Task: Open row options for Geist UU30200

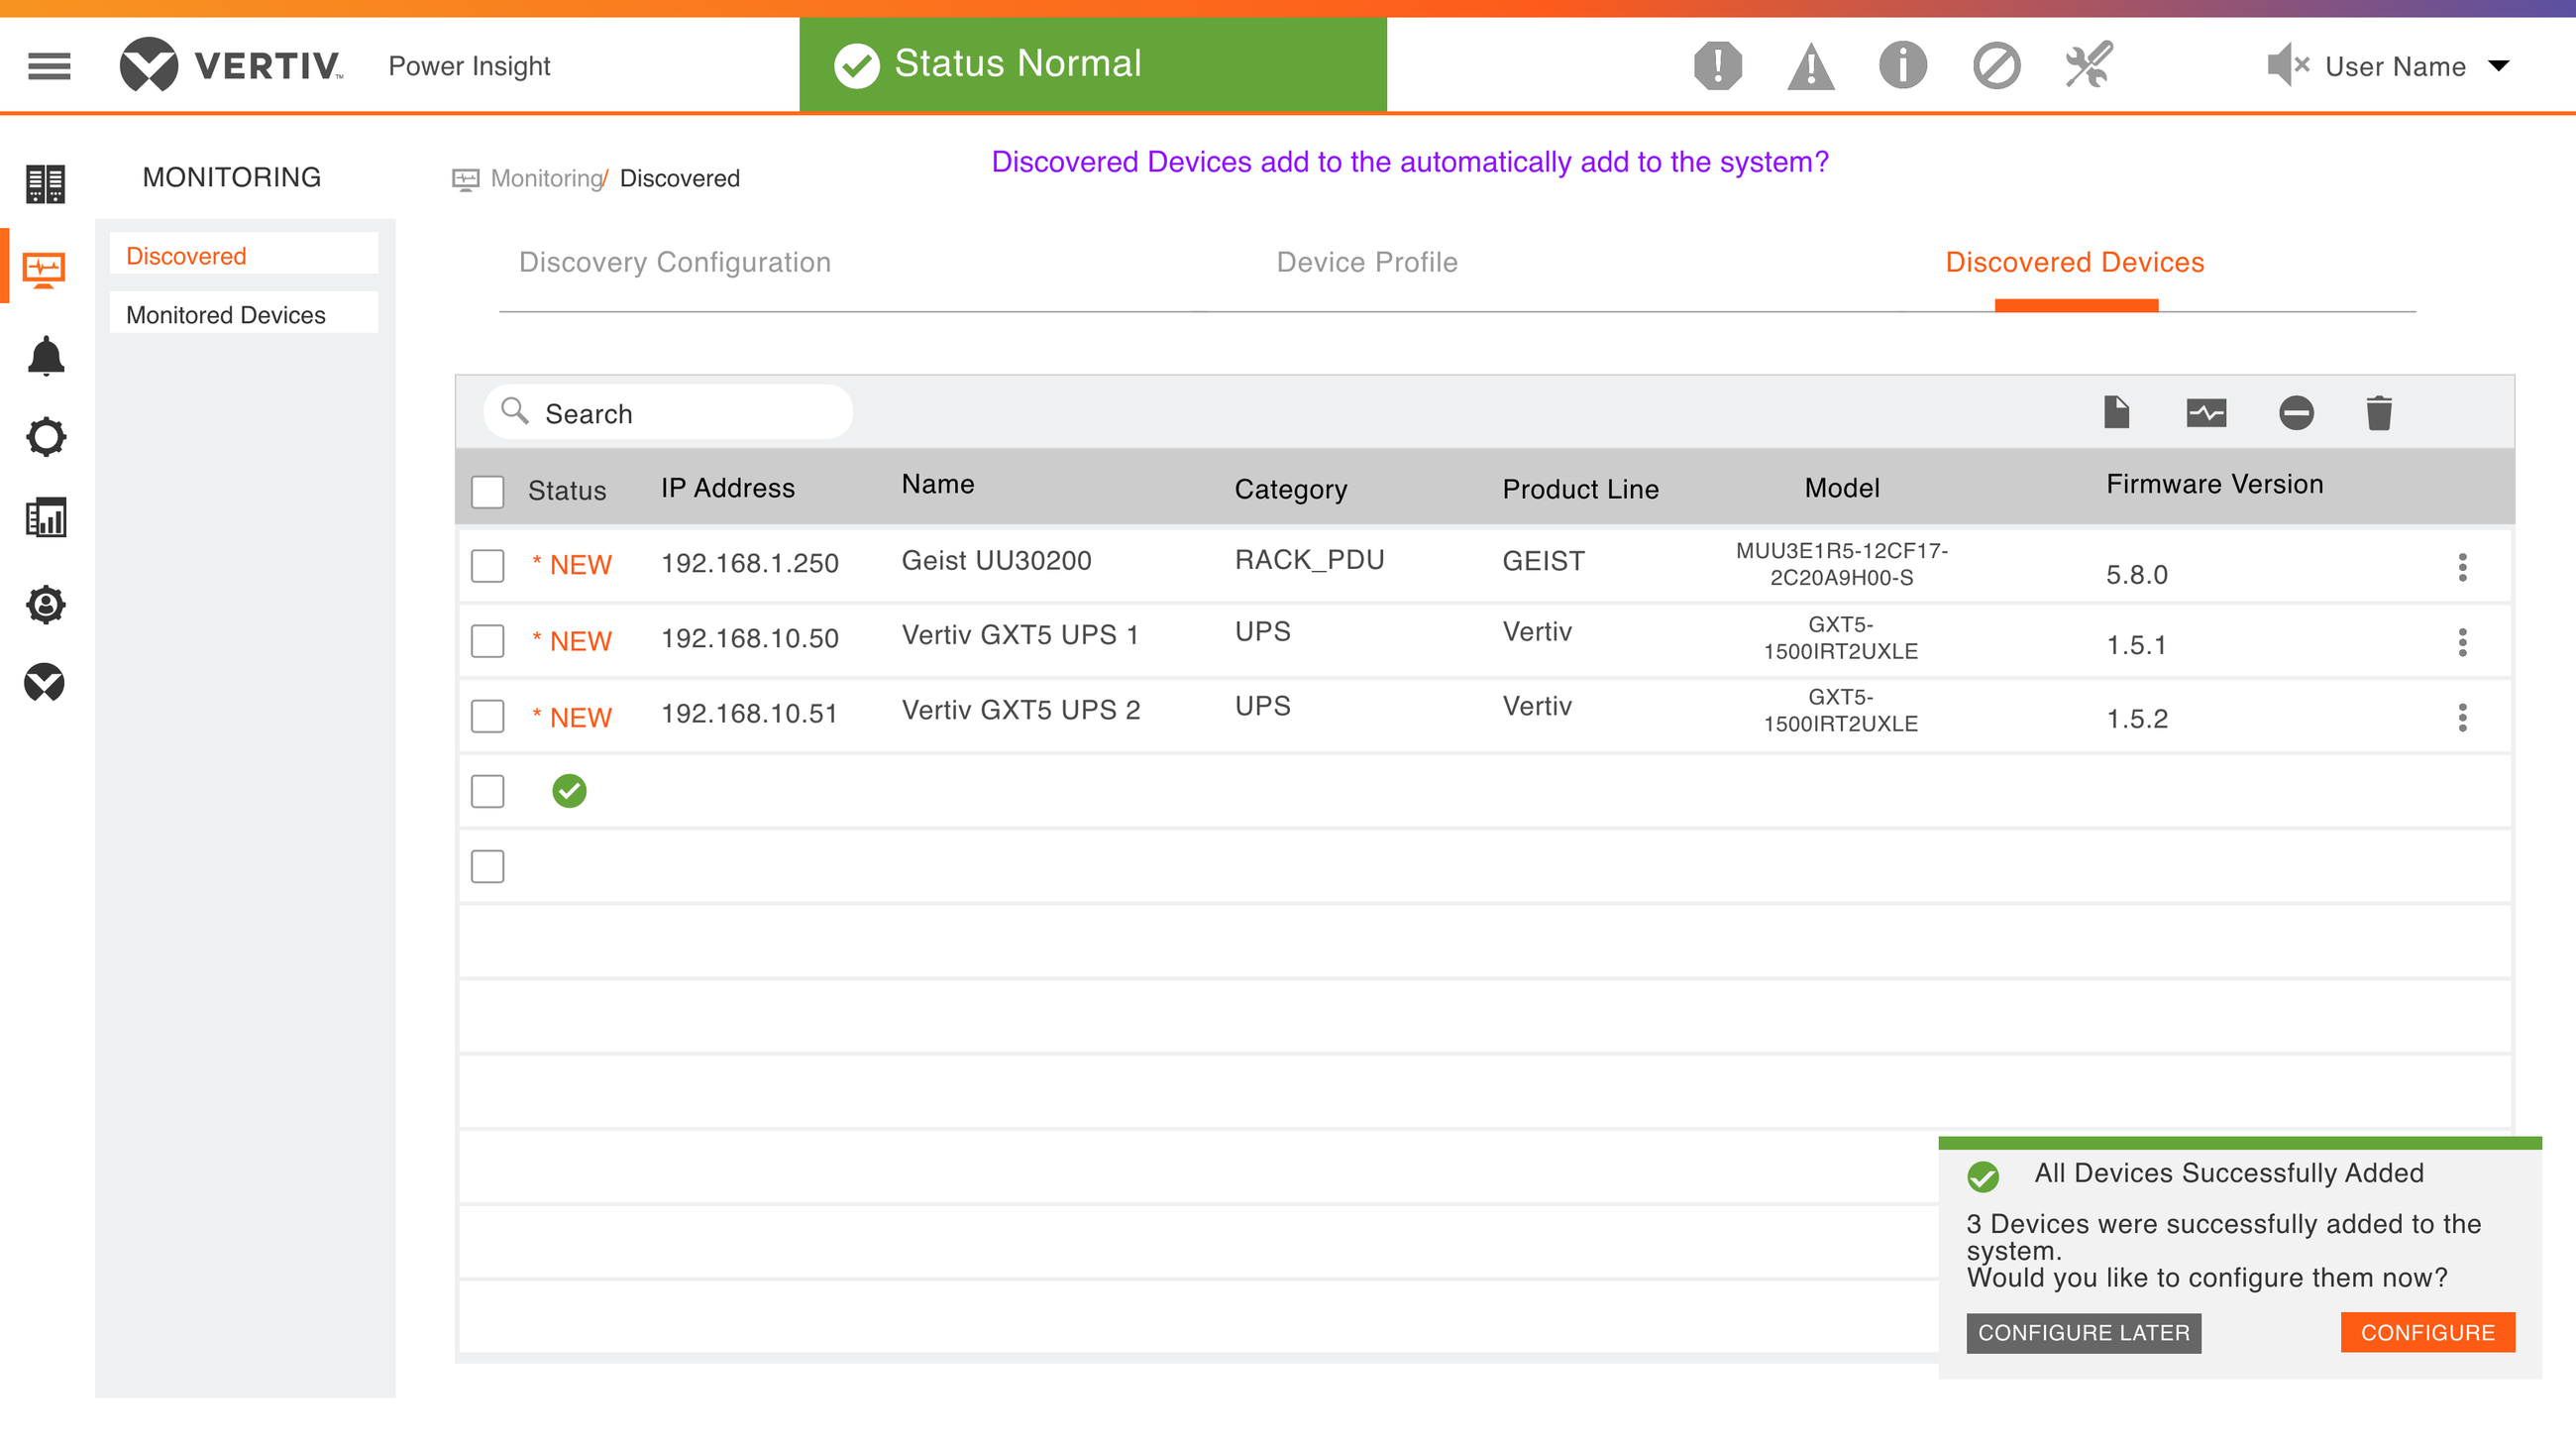Action: [x=2462, y=567]
